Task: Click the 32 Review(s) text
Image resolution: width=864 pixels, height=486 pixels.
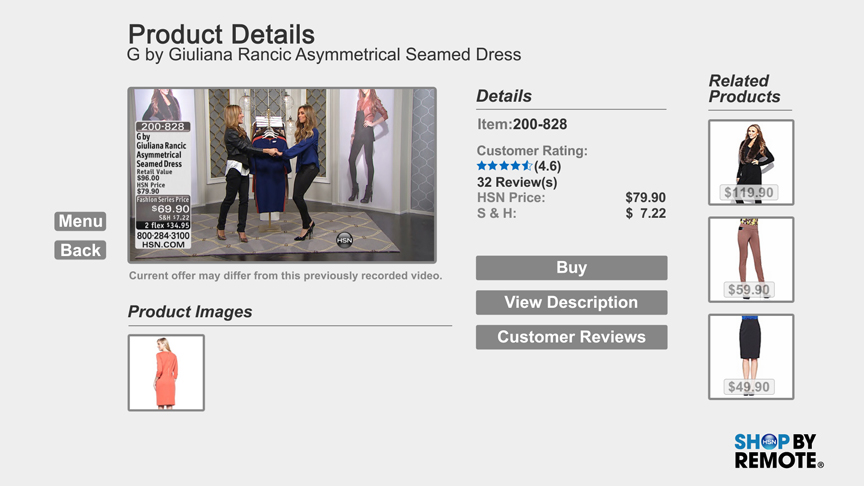Action: 517,182
